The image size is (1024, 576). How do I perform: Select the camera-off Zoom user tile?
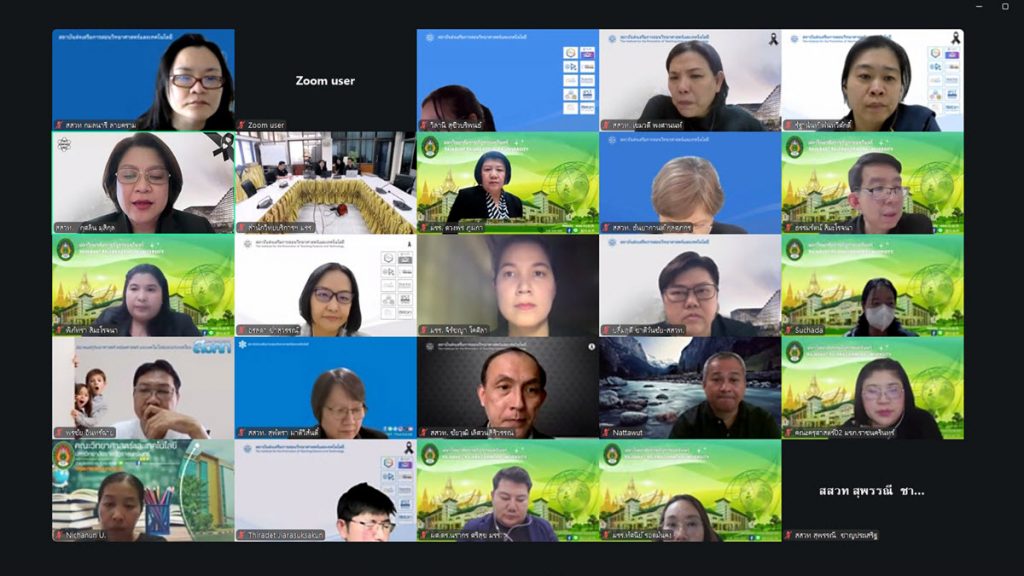coord(325,78)
